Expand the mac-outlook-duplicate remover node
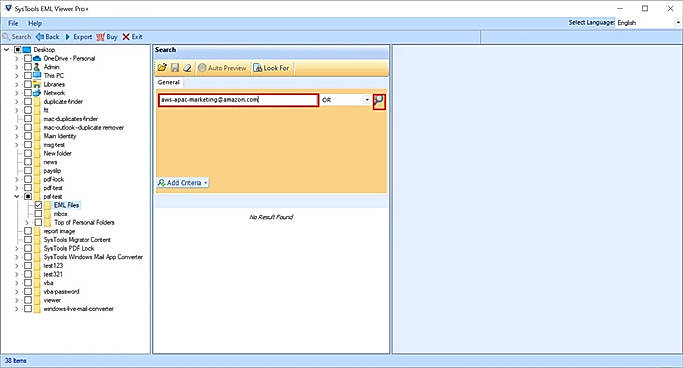 coord(17,128)
